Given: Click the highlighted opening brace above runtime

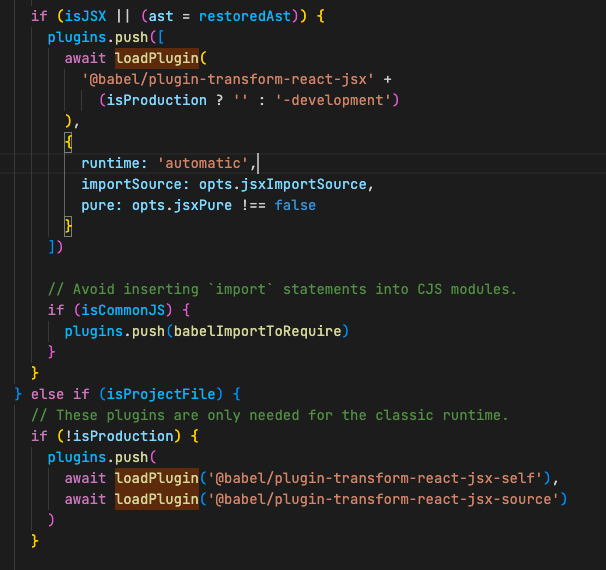Looking at the screenshot, I should point(69,142).
